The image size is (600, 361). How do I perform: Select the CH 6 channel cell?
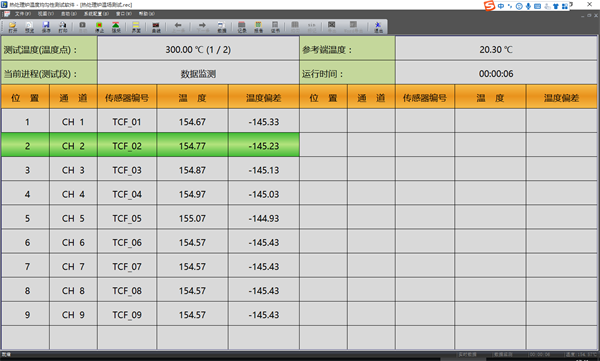point(73,242)
